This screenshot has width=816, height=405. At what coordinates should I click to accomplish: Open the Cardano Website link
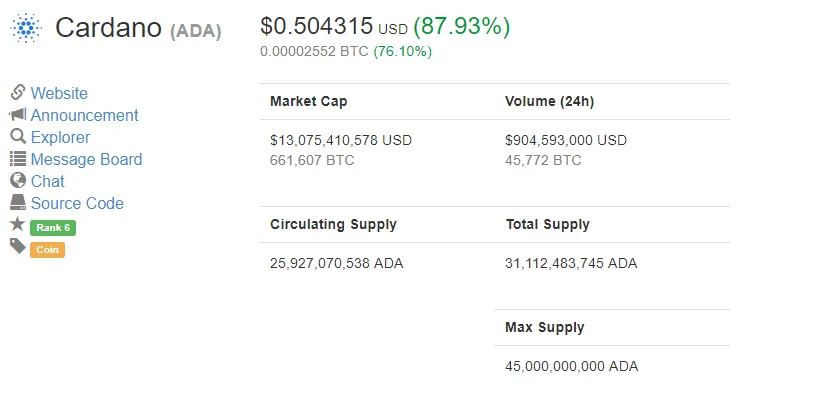click(x=59, y=93)
